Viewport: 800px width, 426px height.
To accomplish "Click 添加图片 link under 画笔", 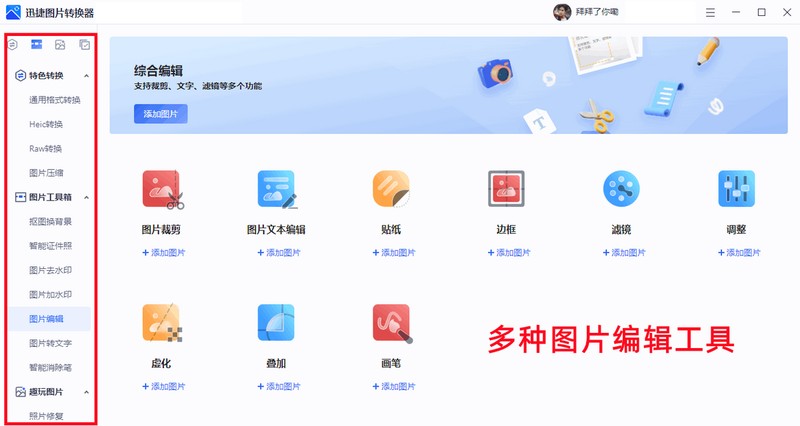I will (x=394, y=387).
